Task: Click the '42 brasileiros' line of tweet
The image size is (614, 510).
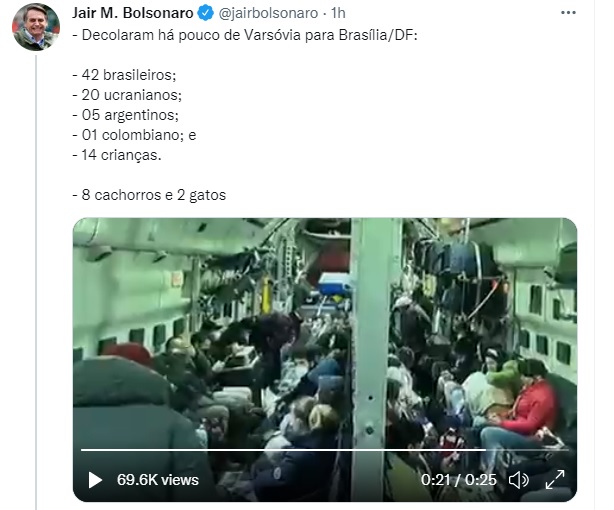Action: (125, 75)
